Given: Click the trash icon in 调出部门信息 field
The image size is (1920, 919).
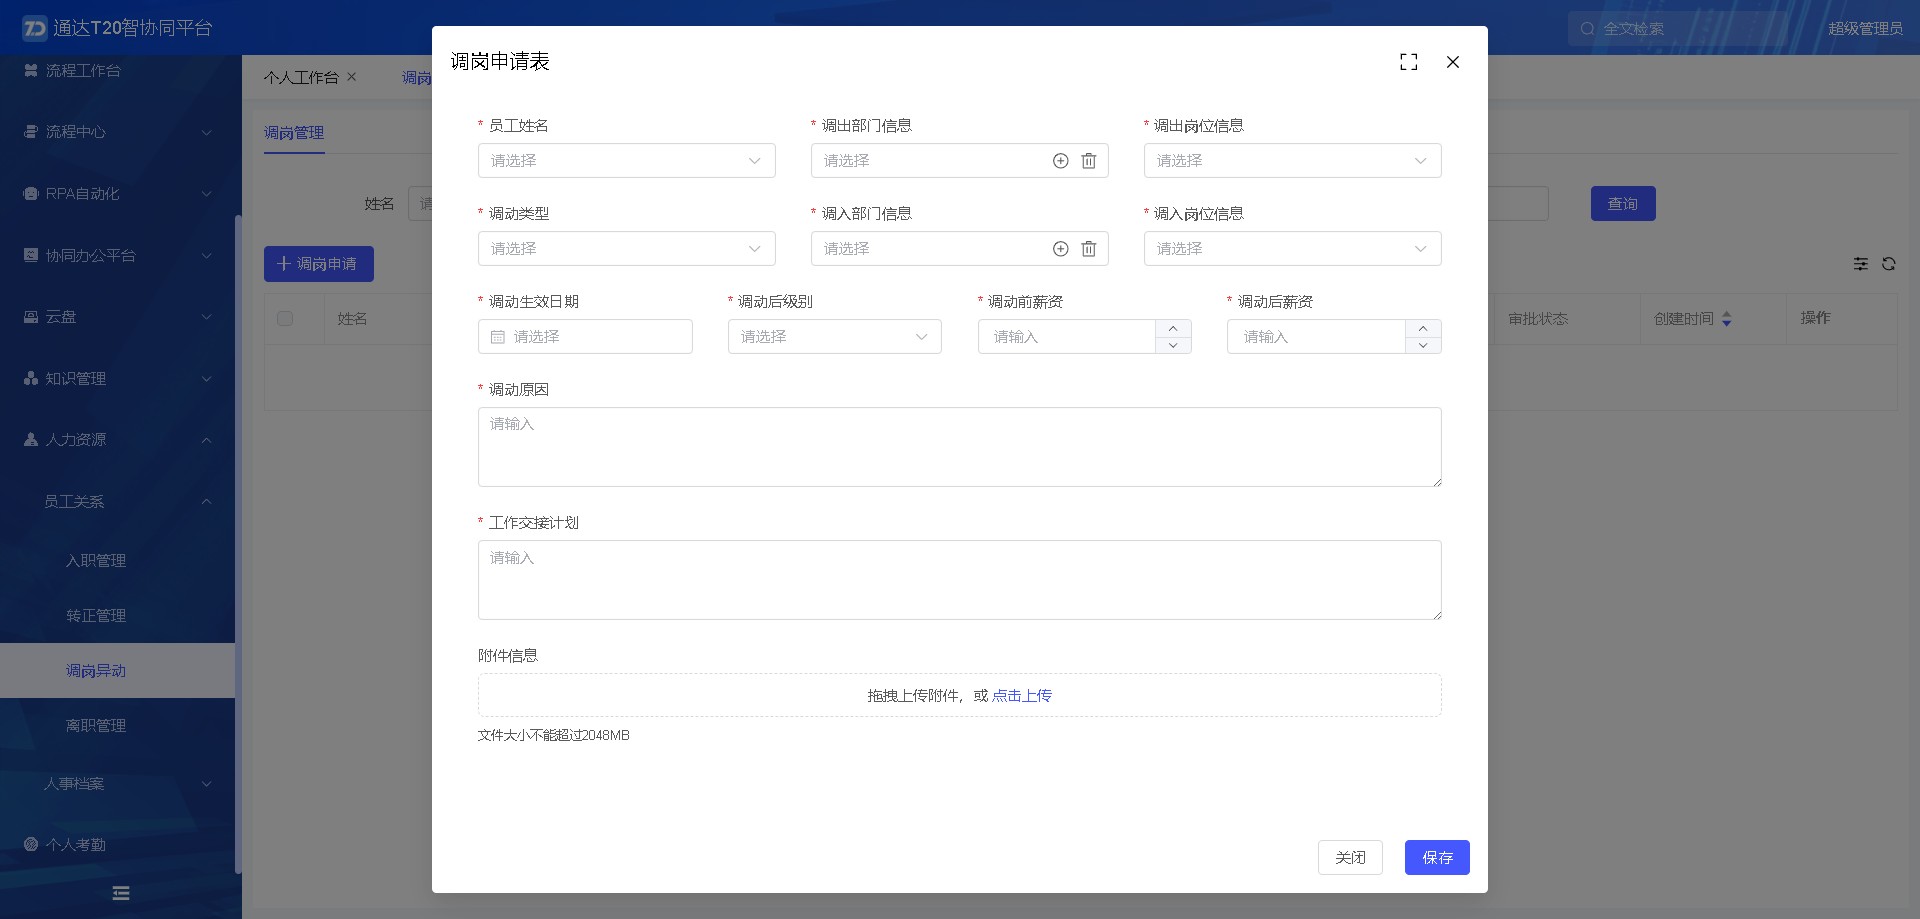Looking at the screenshot, I should (x=1089, y=161).
